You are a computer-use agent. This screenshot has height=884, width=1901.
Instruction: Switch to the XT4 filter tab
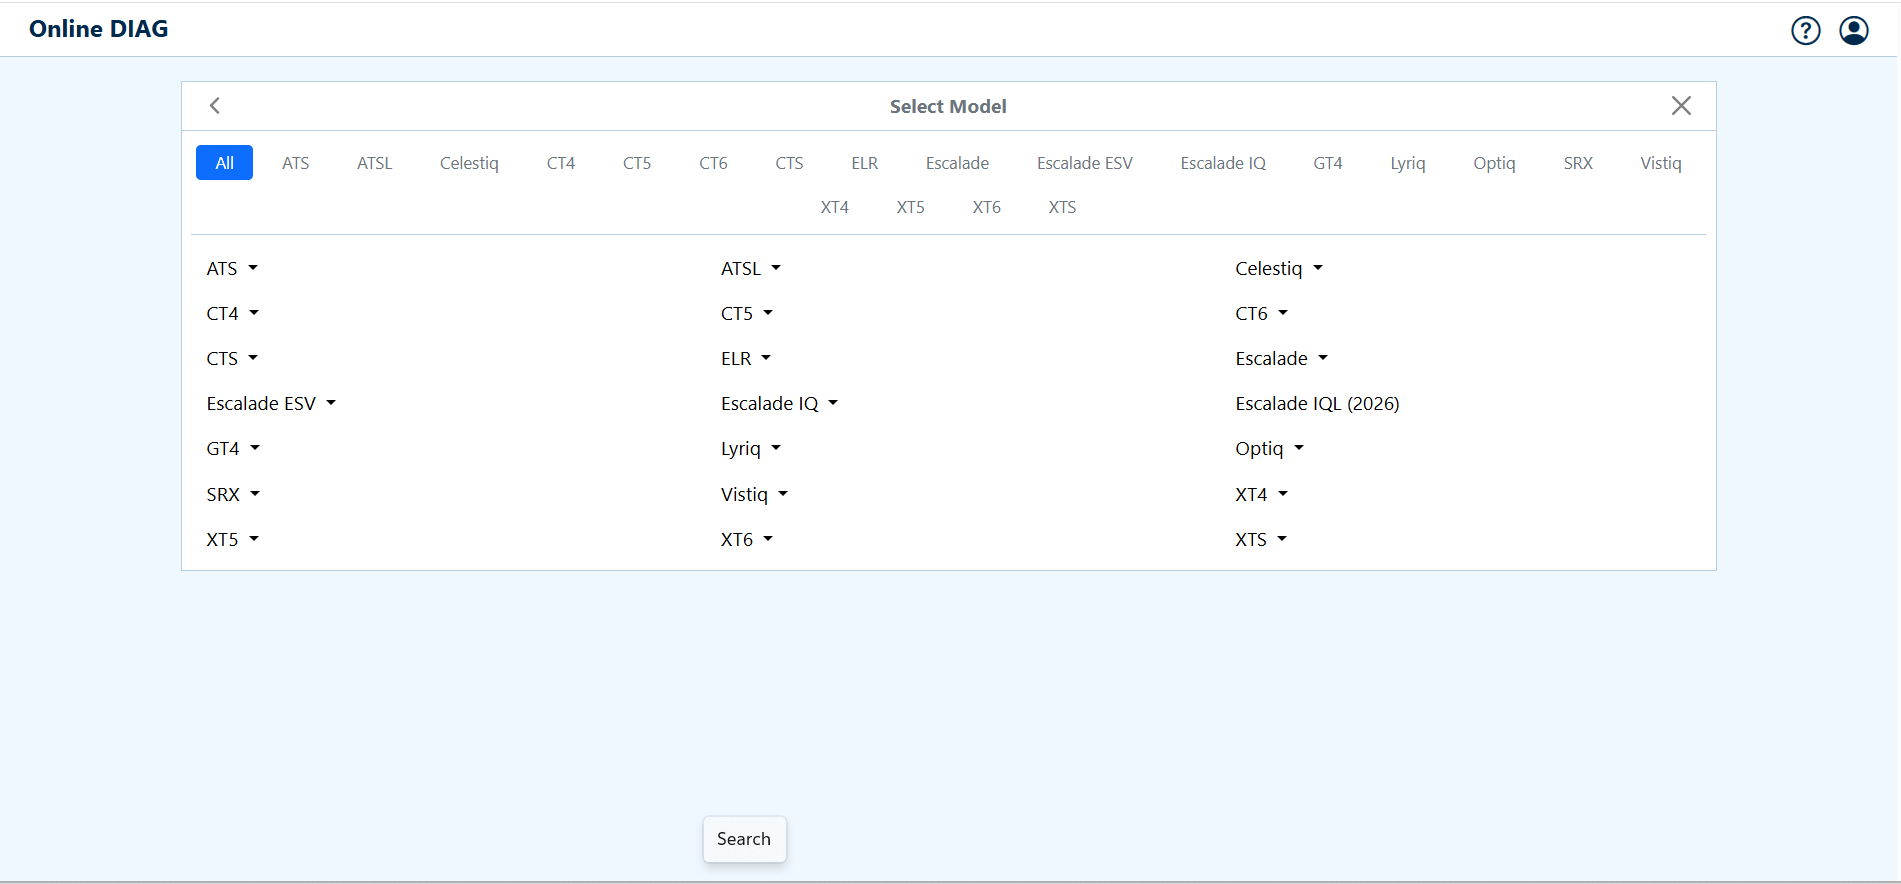pos(834,207)
